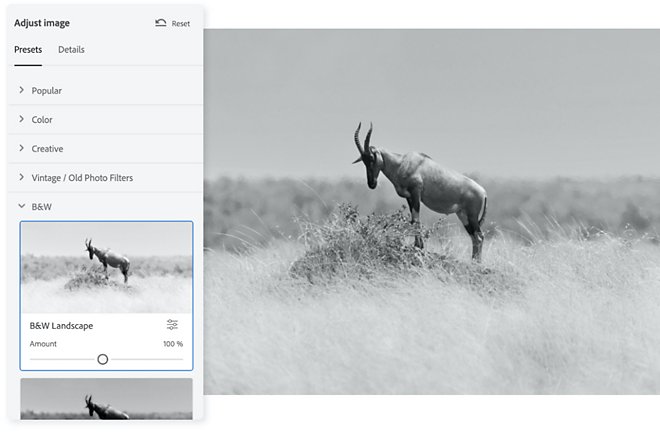Expand Vintage / Old Photo Filters group
The height and width of the screenshot is (432, 660).
105,178
